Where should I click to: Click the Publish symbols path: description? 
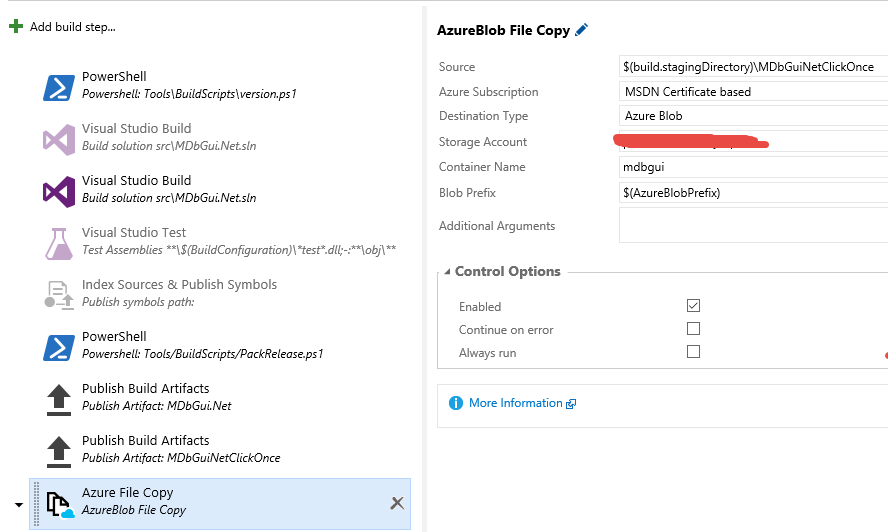point(138,302)
